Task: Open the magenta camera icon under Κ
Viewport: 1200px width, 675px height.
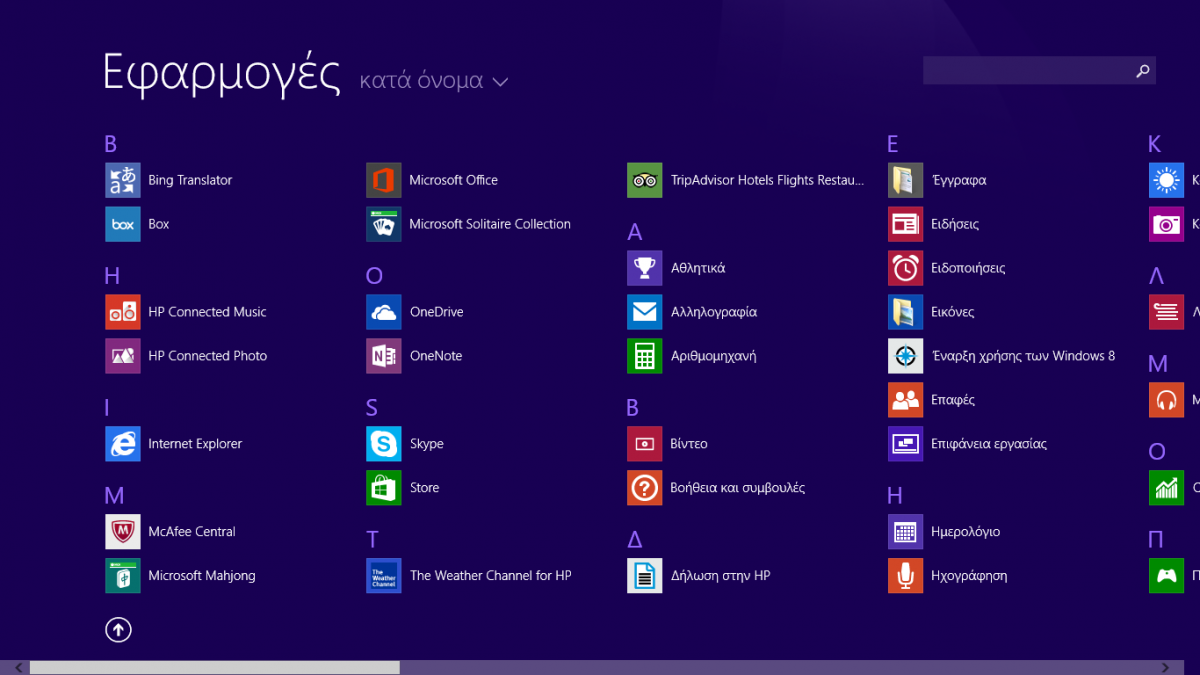Action: coord(1166,224)
